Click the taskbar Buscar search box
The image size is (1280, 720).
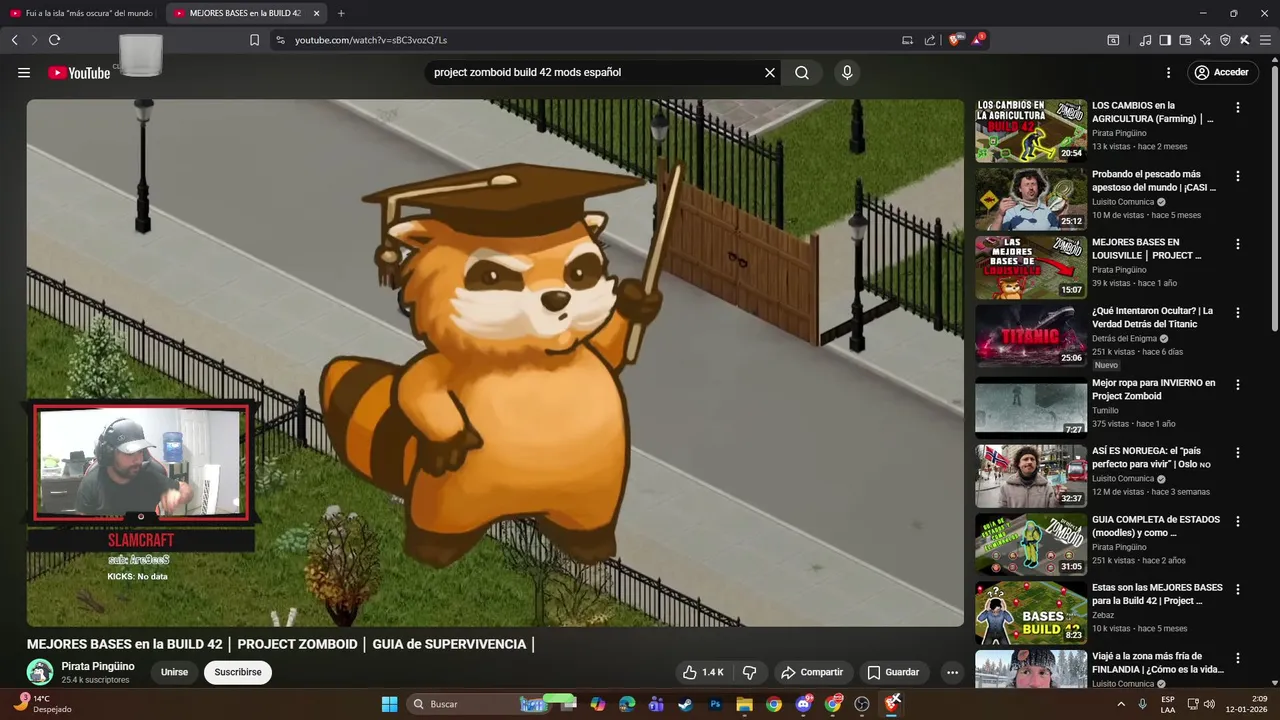(478, 704)
